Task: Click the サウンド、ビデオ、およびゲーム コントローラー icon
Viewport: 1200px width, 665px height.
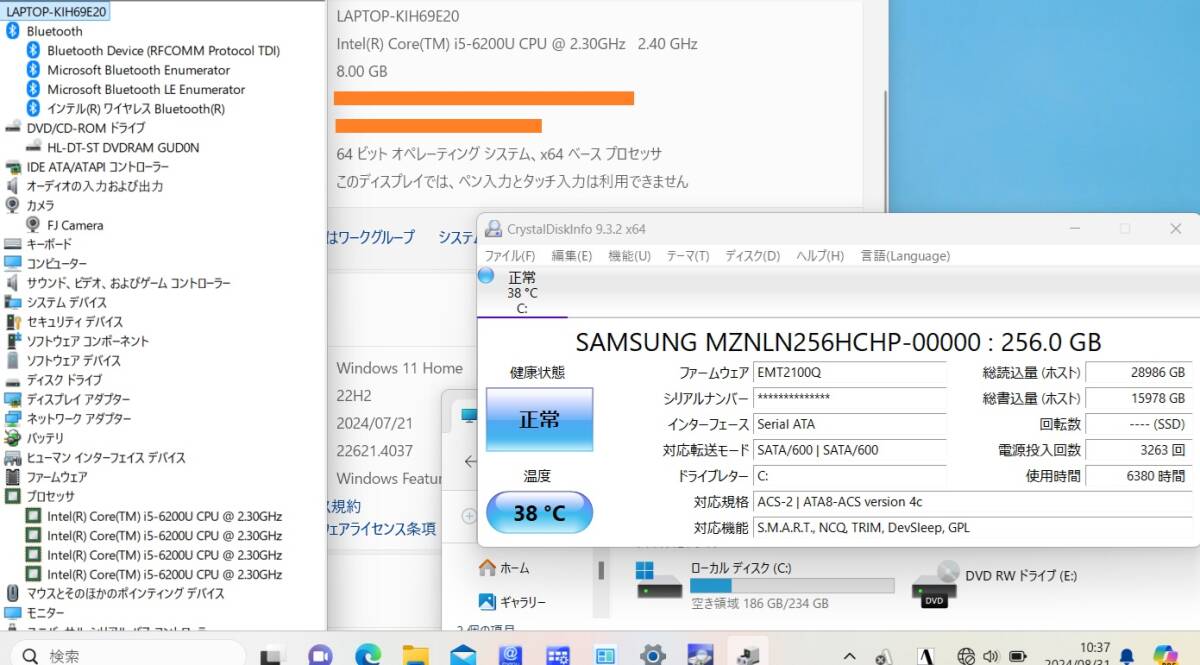Action: [x=13, y=283]
